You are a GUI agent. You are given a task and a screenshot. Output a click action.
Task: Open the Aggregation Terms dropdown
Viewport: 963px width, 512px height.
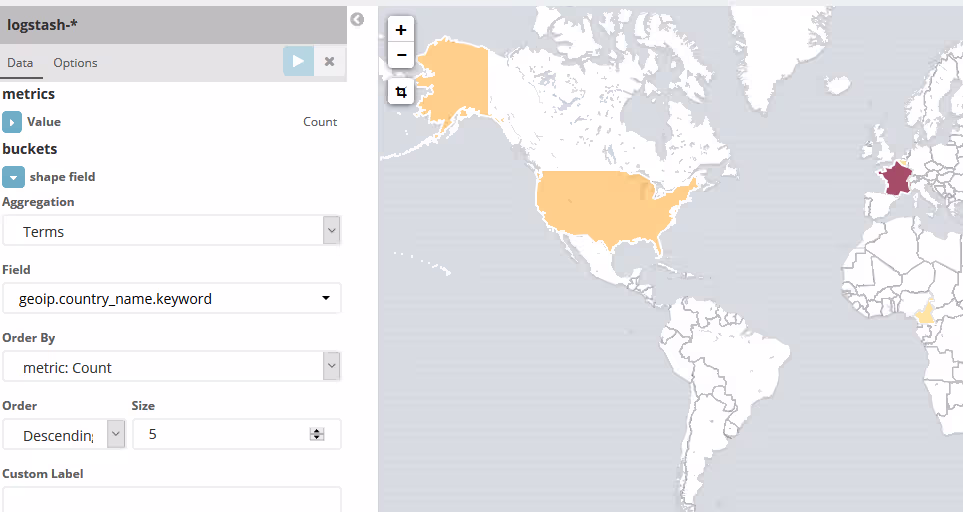pos(171,231)
